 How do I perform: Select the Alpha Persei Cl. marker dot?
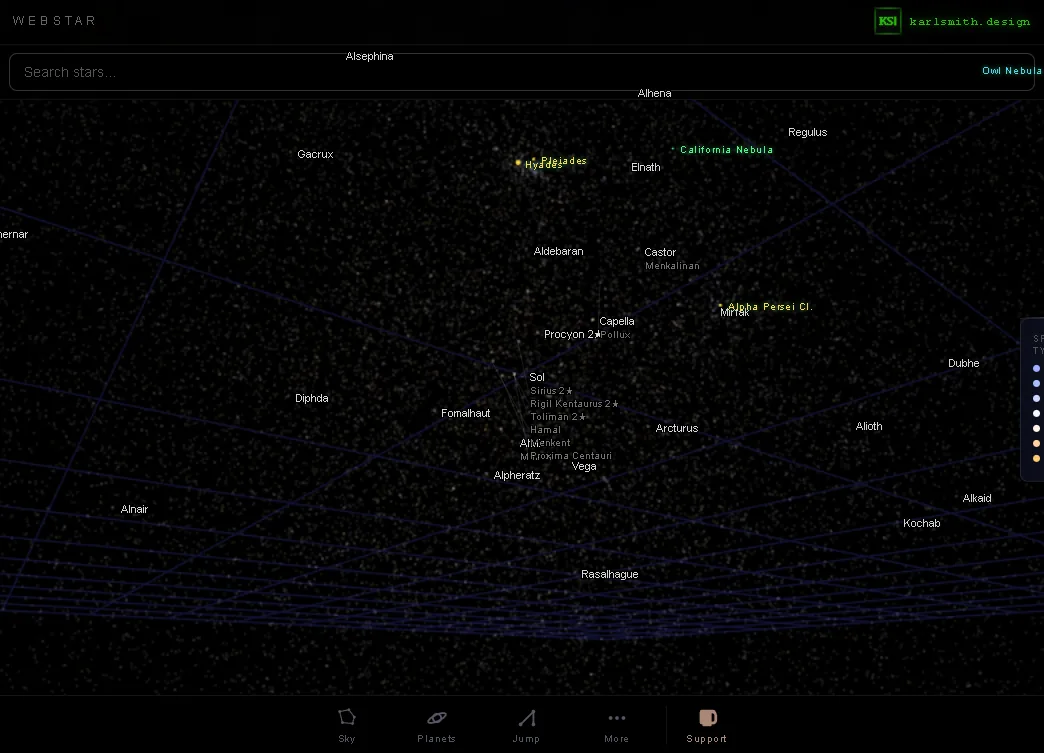tap(720, 306)
